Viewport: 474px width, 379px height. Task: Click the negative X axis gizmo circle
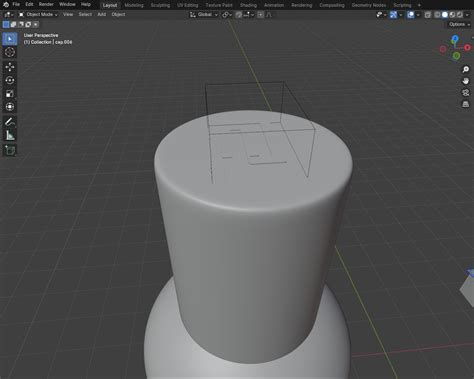point(443,49)
